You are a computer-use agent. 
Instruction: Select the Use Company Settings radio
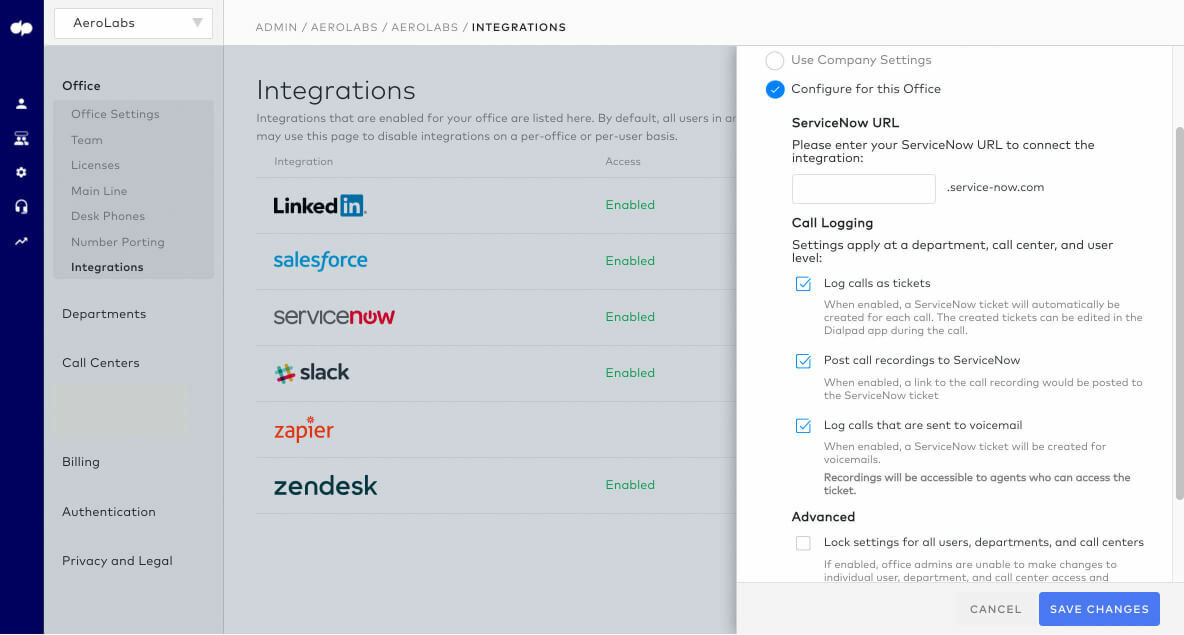[x=774, y=60]
